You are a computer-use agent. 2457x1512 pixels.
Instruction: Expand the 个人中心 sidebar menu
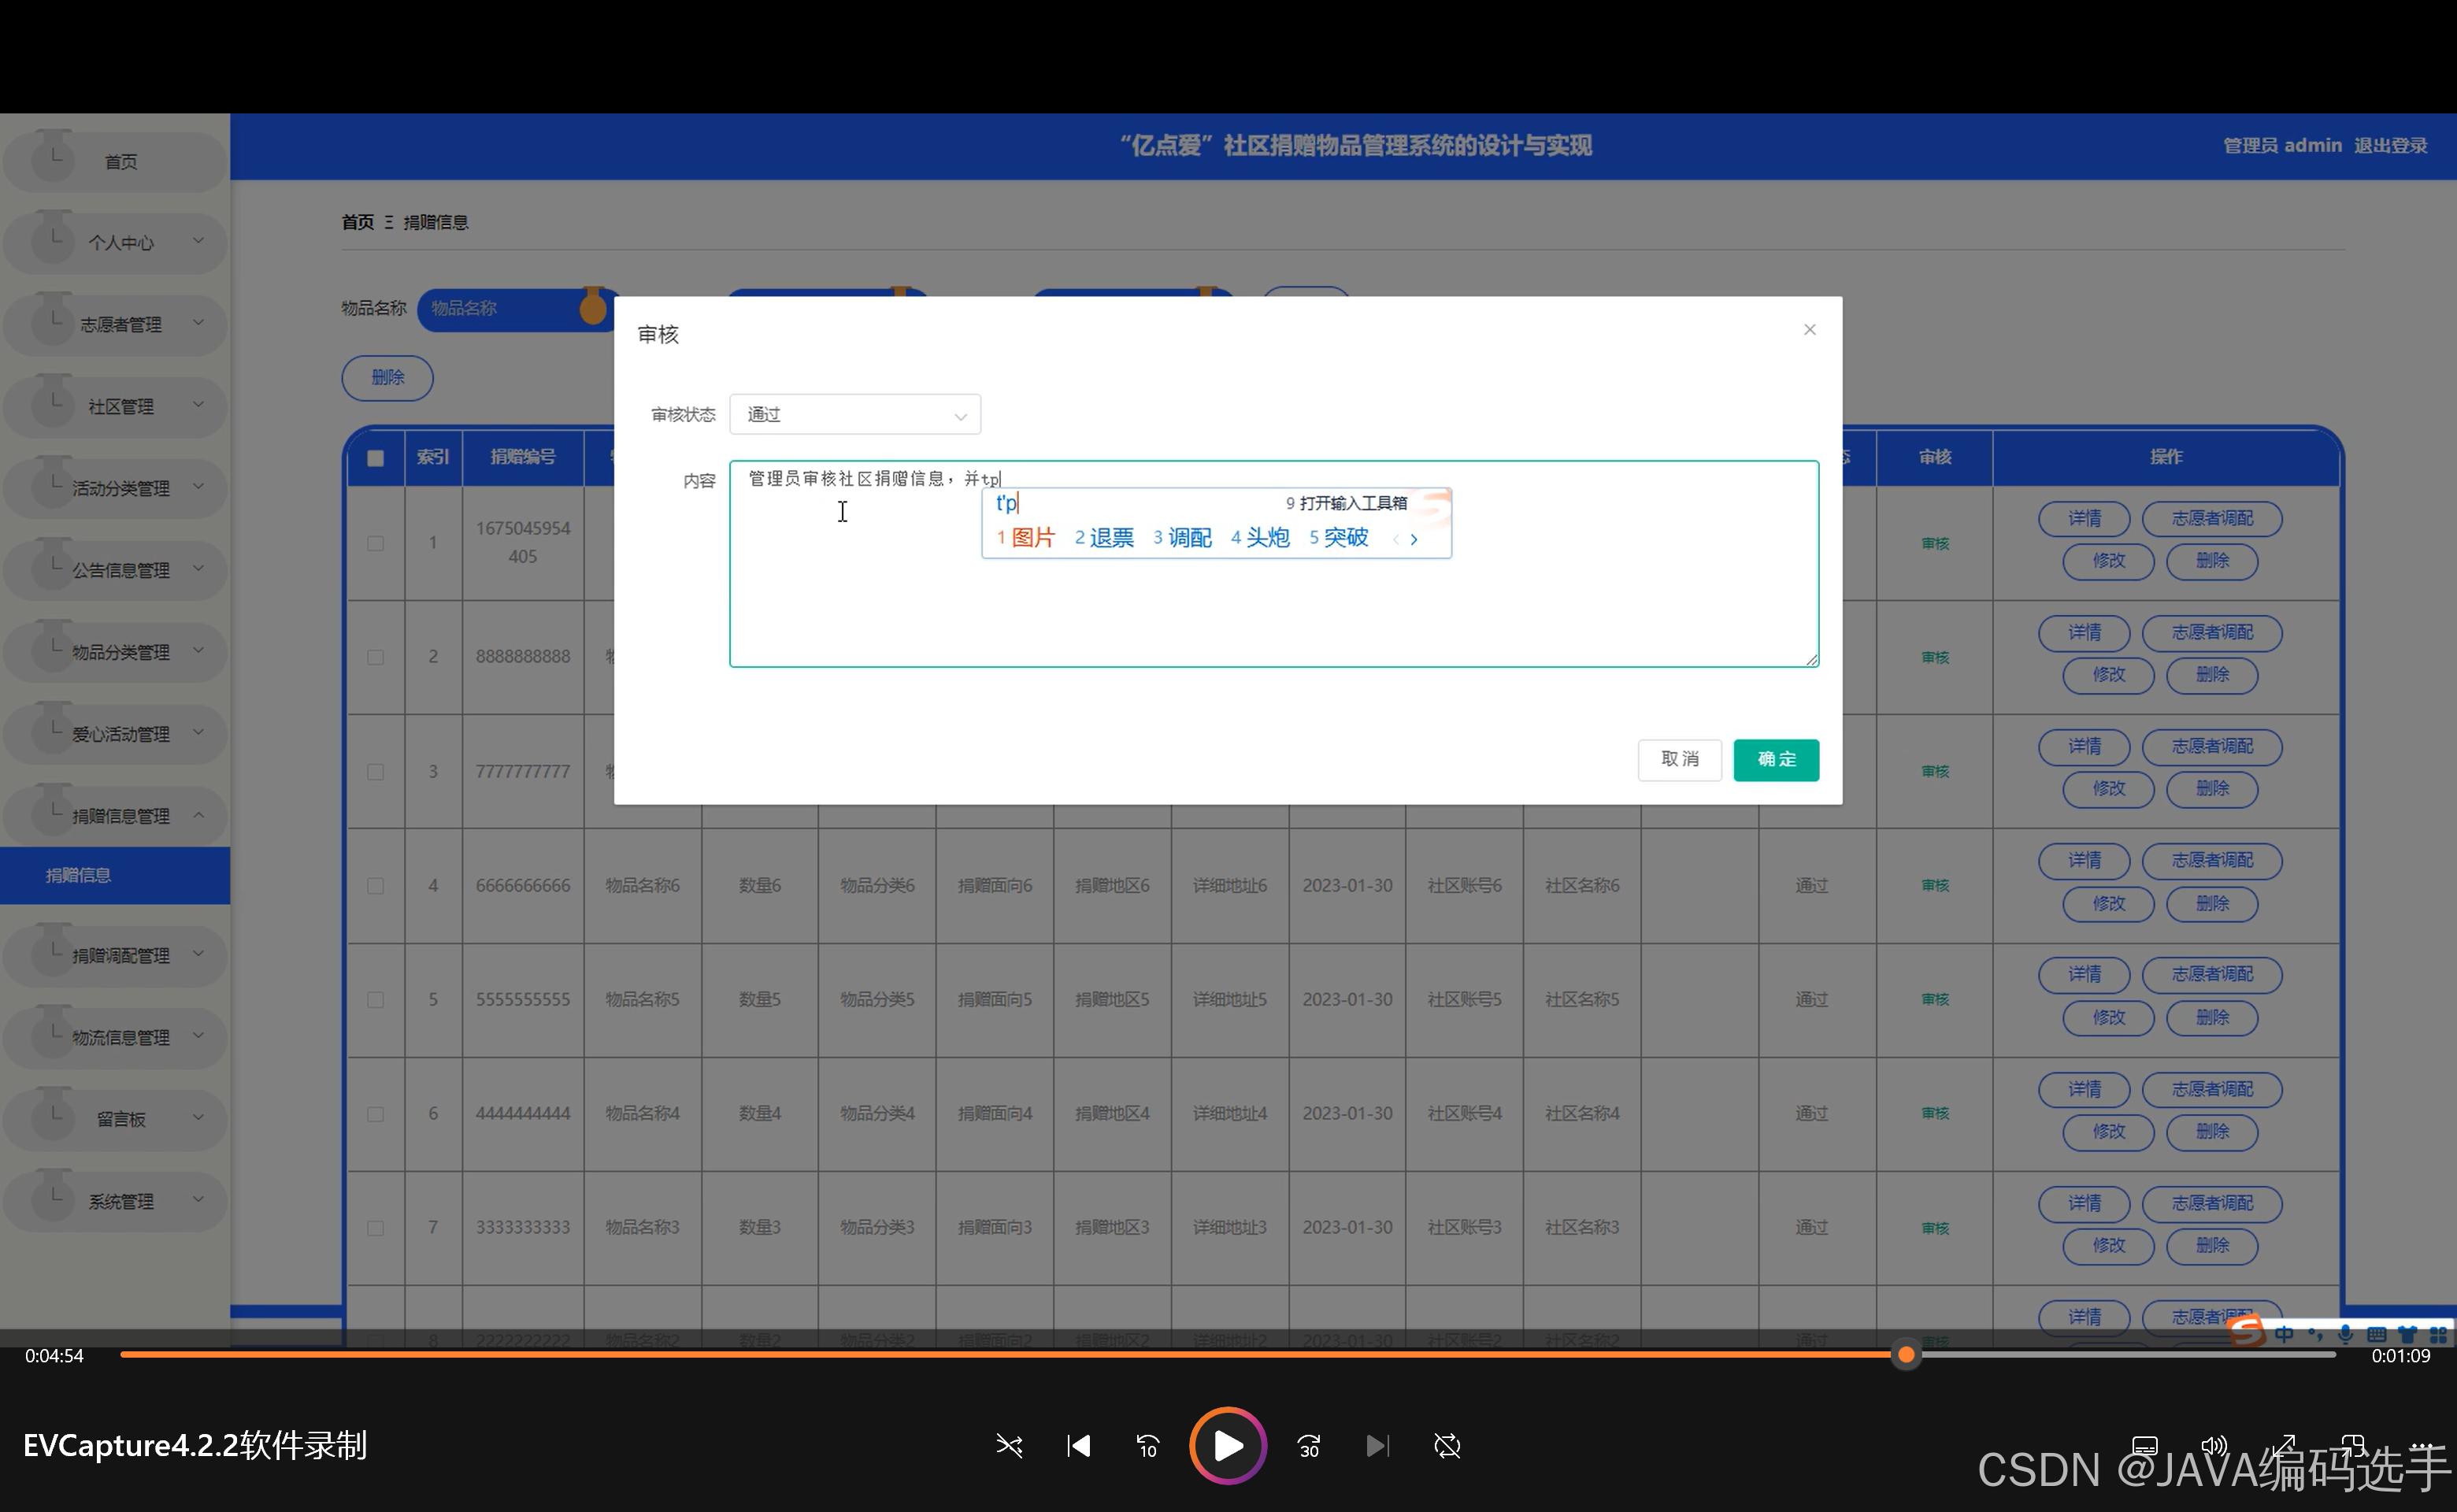(x=116, y=242)
